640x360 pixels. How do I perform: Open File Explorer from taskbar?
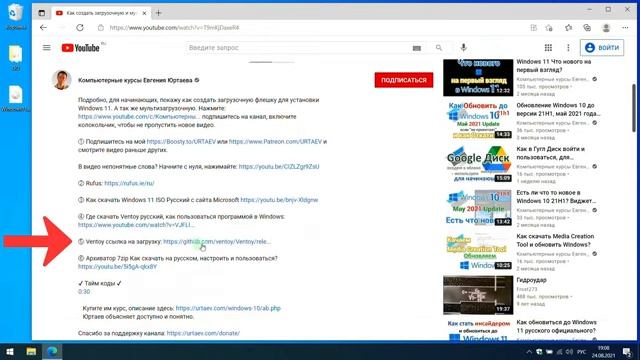pos(31,351)
